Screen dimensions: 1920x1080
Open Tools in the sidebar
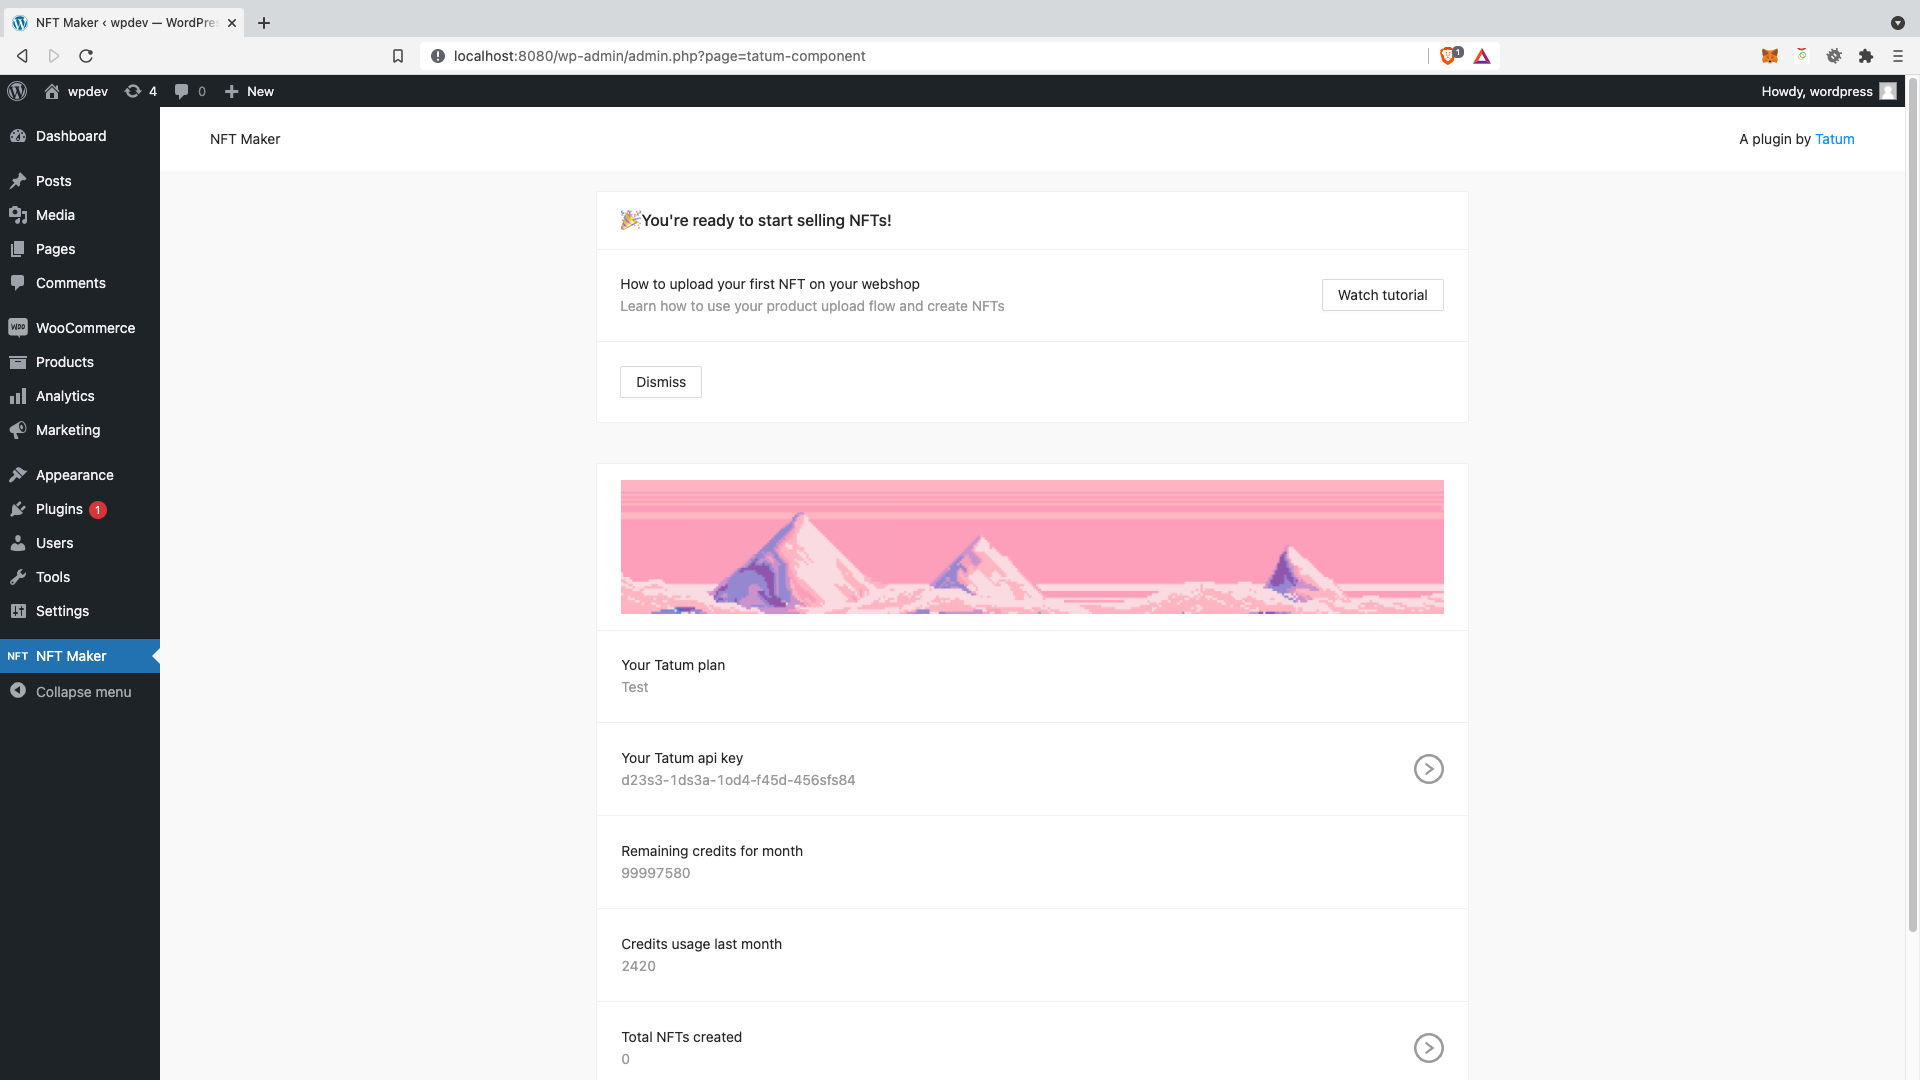(80, 577)
